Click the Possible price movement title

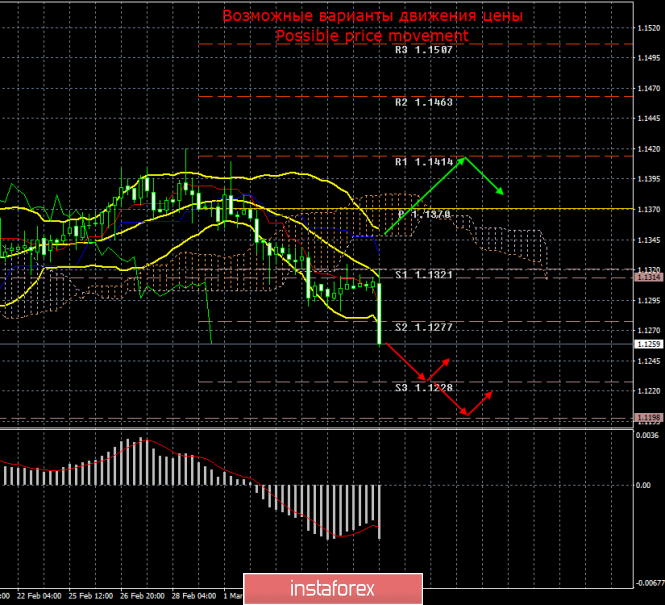pyautogui.click(x=372, y=36)
